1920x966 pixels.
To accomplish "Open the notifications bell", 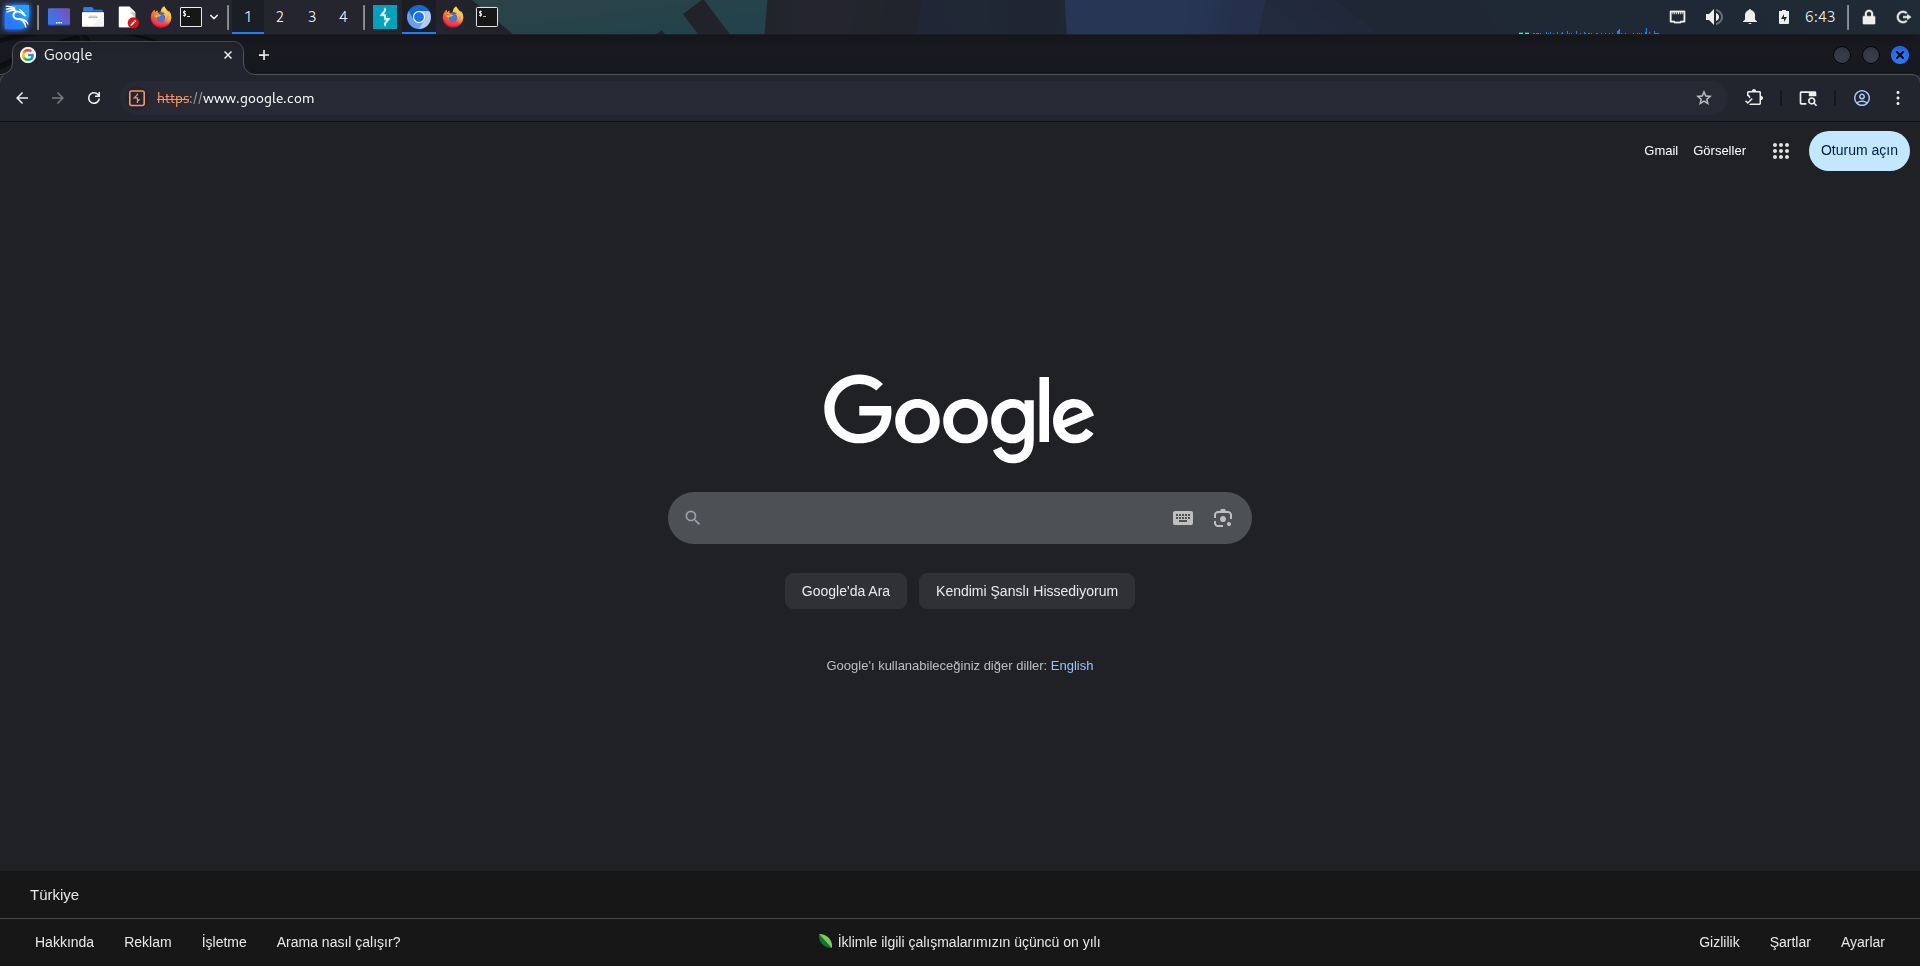I will [x=1750, y=17].
